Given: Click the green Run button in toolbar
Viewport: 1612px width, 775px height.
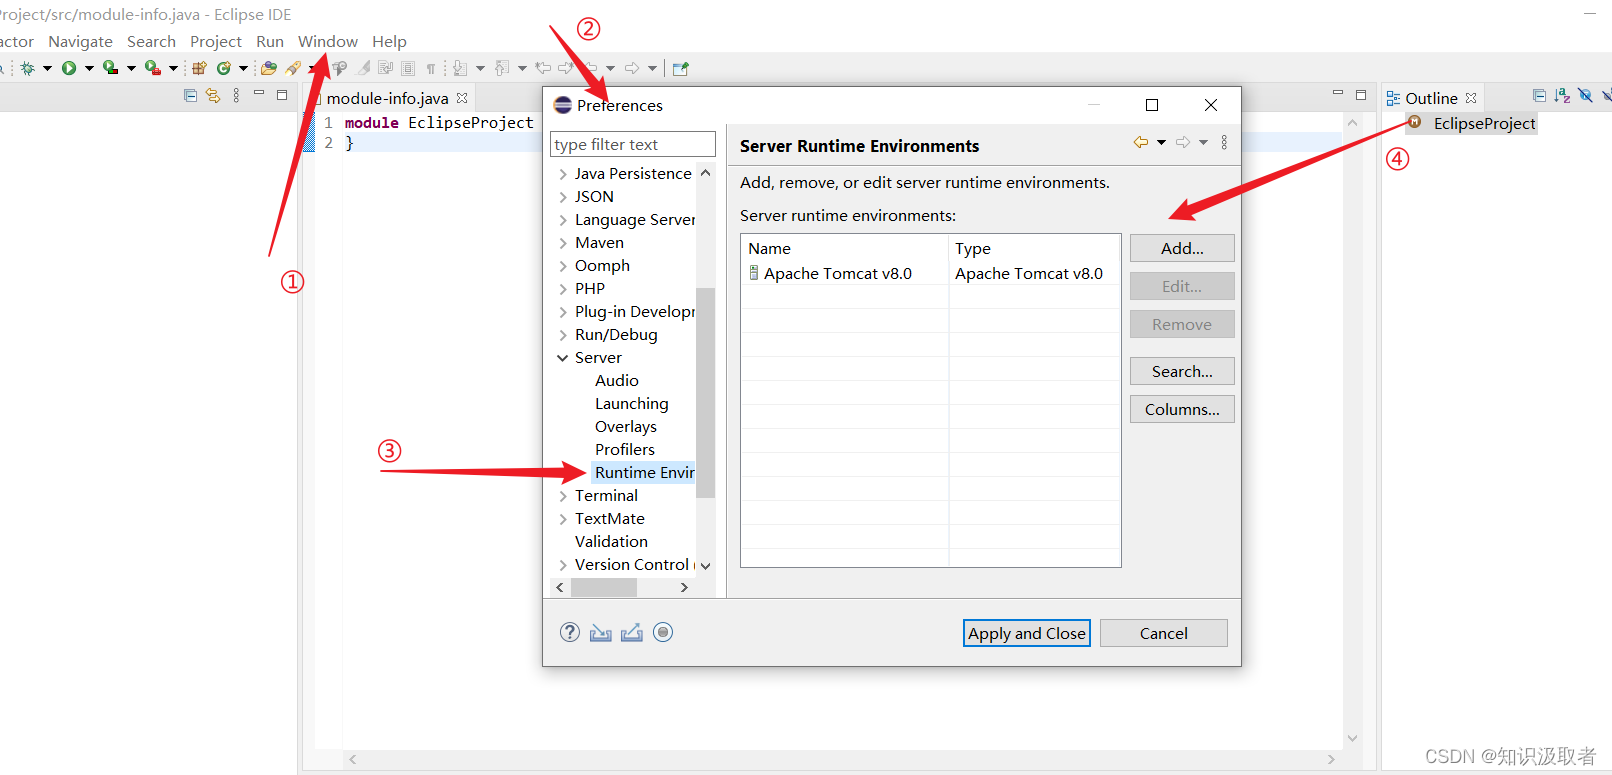Looking at the screenshot, I should click(x=69, y=68).
